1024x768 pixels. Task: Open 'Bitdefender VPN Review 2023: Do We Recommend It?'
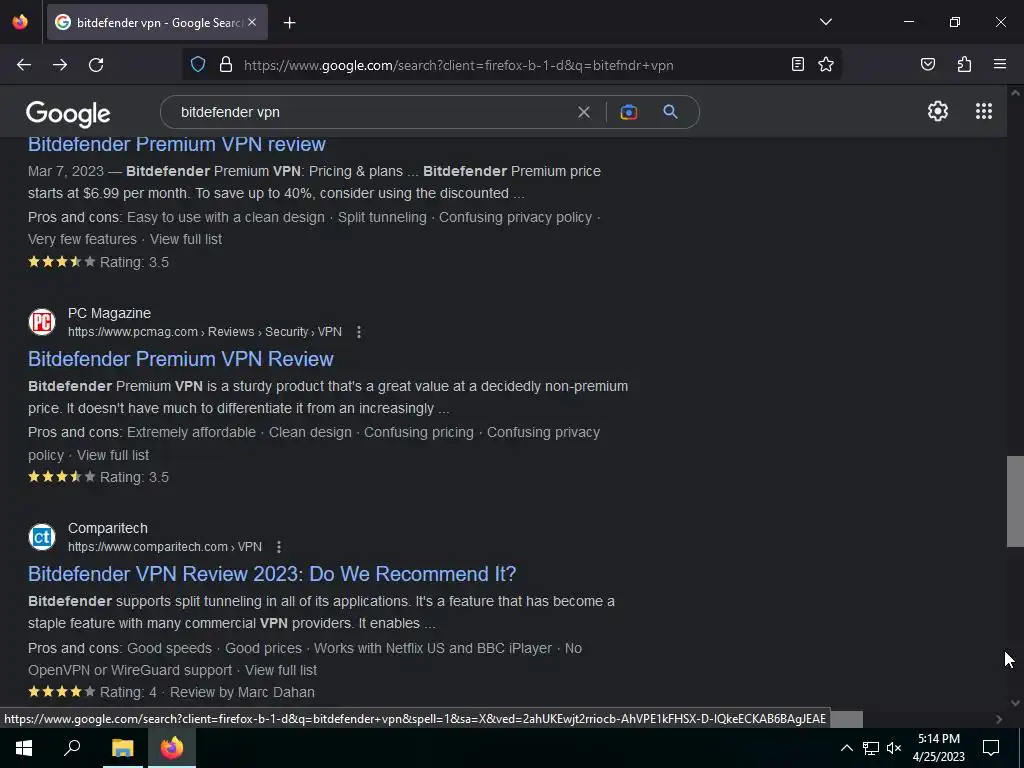tap(272, 573)
